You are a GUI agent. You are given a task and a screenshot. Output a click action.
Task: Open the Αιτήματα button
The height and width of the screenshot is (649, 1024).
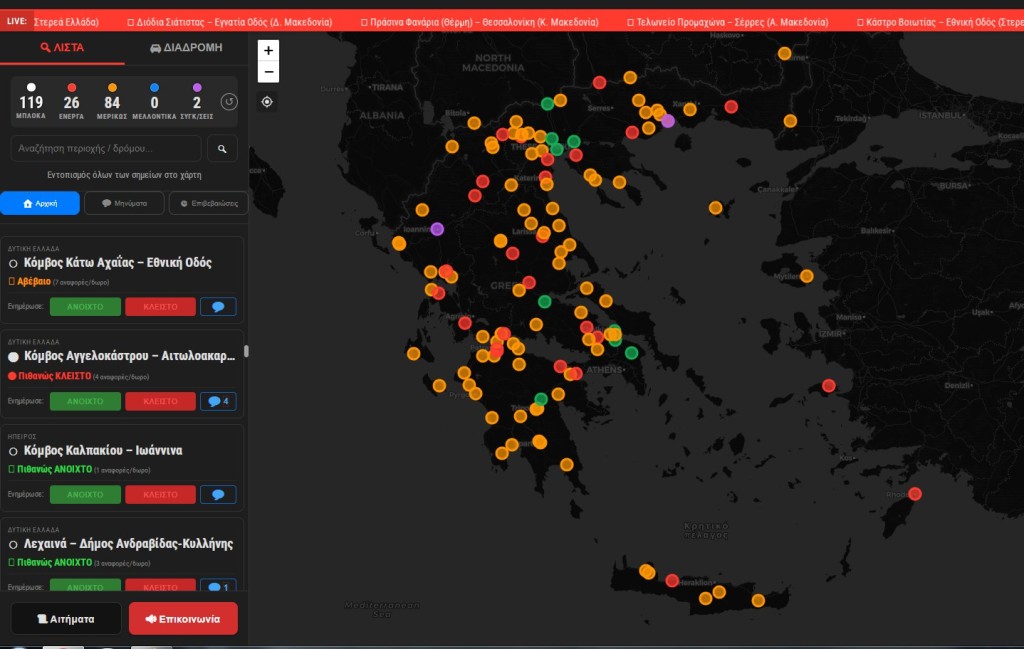(x=66, y=619)
